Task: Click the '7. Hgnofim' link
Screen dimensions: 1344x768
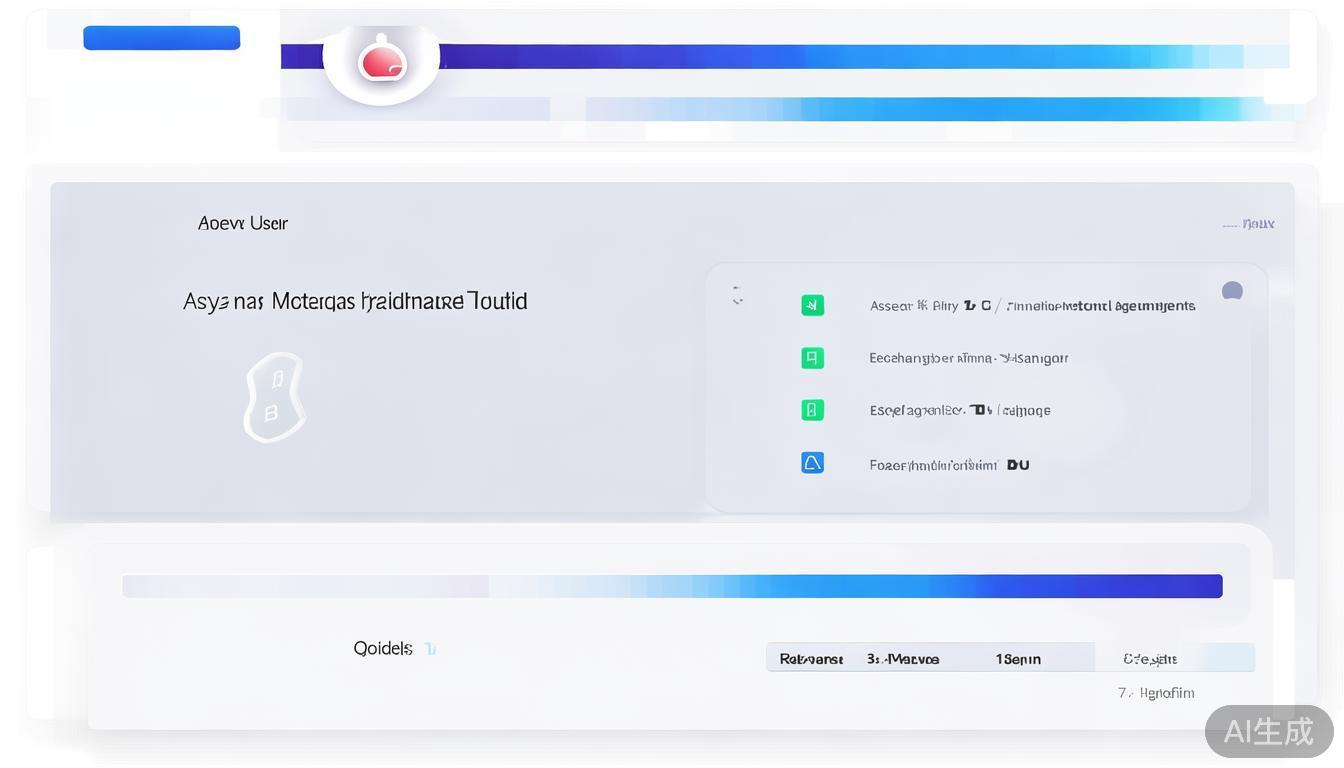Action: pos(1156,693)
